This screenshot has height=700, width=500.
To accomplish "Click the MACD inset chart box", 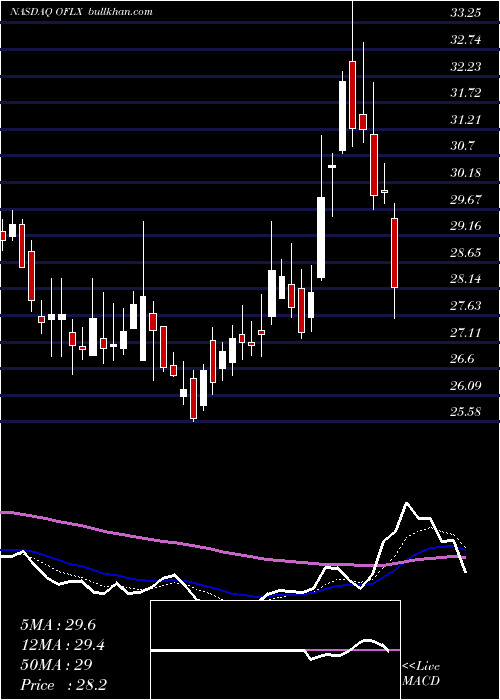I will pos(275,650).
